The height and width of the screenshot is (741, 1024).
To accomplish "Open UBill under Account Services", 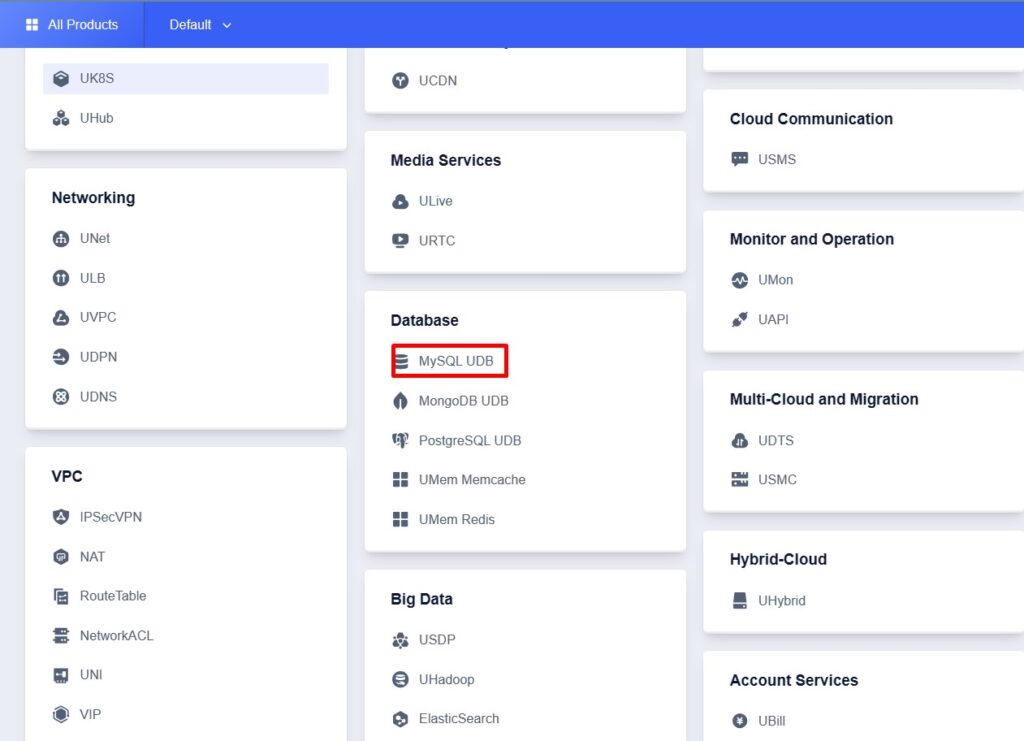I will click(770, 721).
